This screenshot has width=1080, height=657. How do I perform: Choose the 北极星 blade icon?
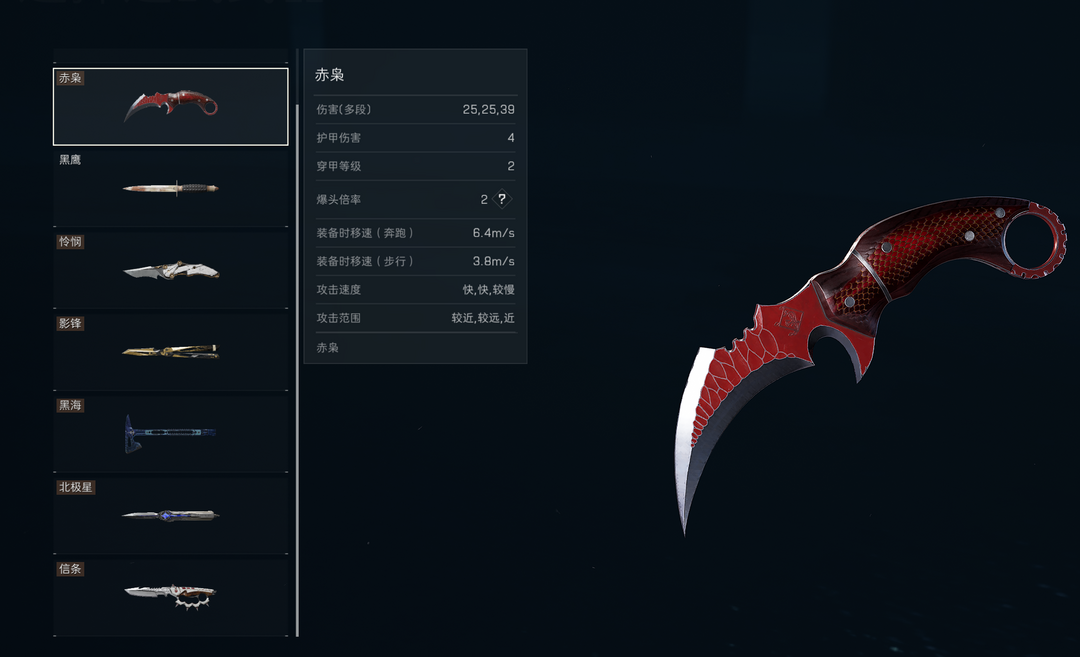pyautogui.click(x=171, y=514)
